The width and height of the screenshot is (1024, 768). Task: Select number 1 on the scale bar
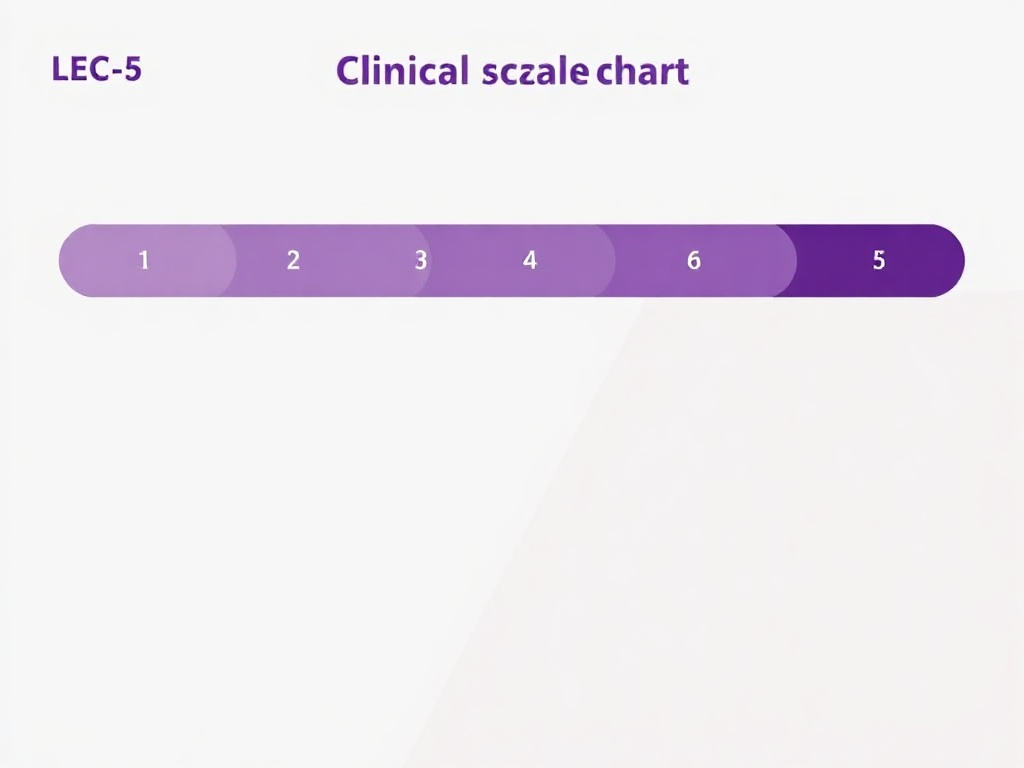144,260
